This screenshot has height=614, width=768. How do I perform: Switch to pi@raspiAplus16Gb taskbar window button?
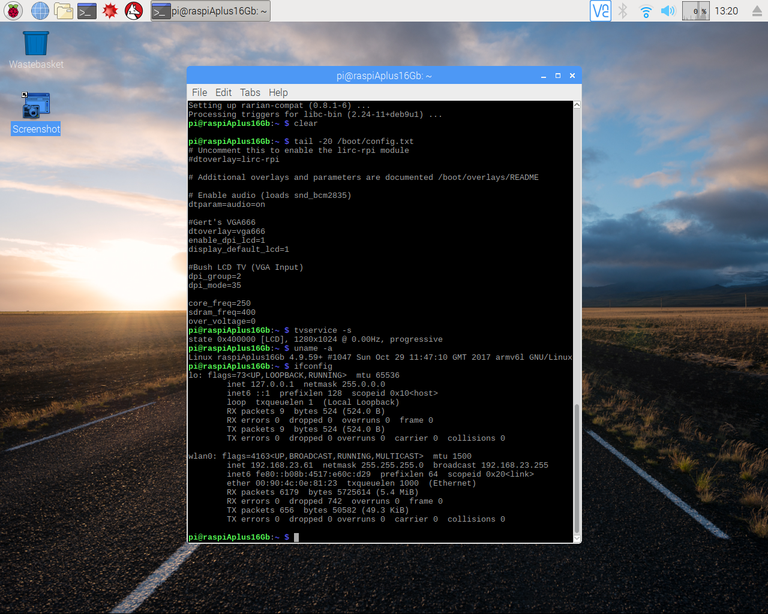(210, 11)
